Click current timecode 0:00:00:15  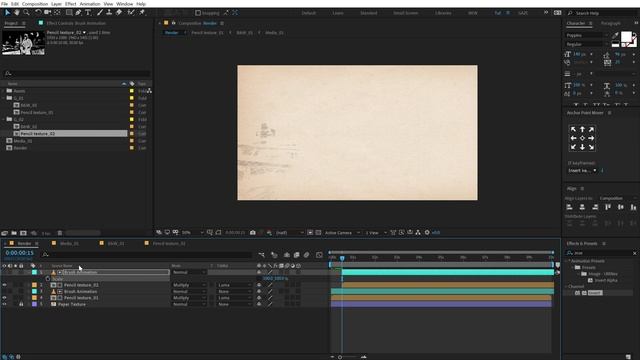pos(19,253)
